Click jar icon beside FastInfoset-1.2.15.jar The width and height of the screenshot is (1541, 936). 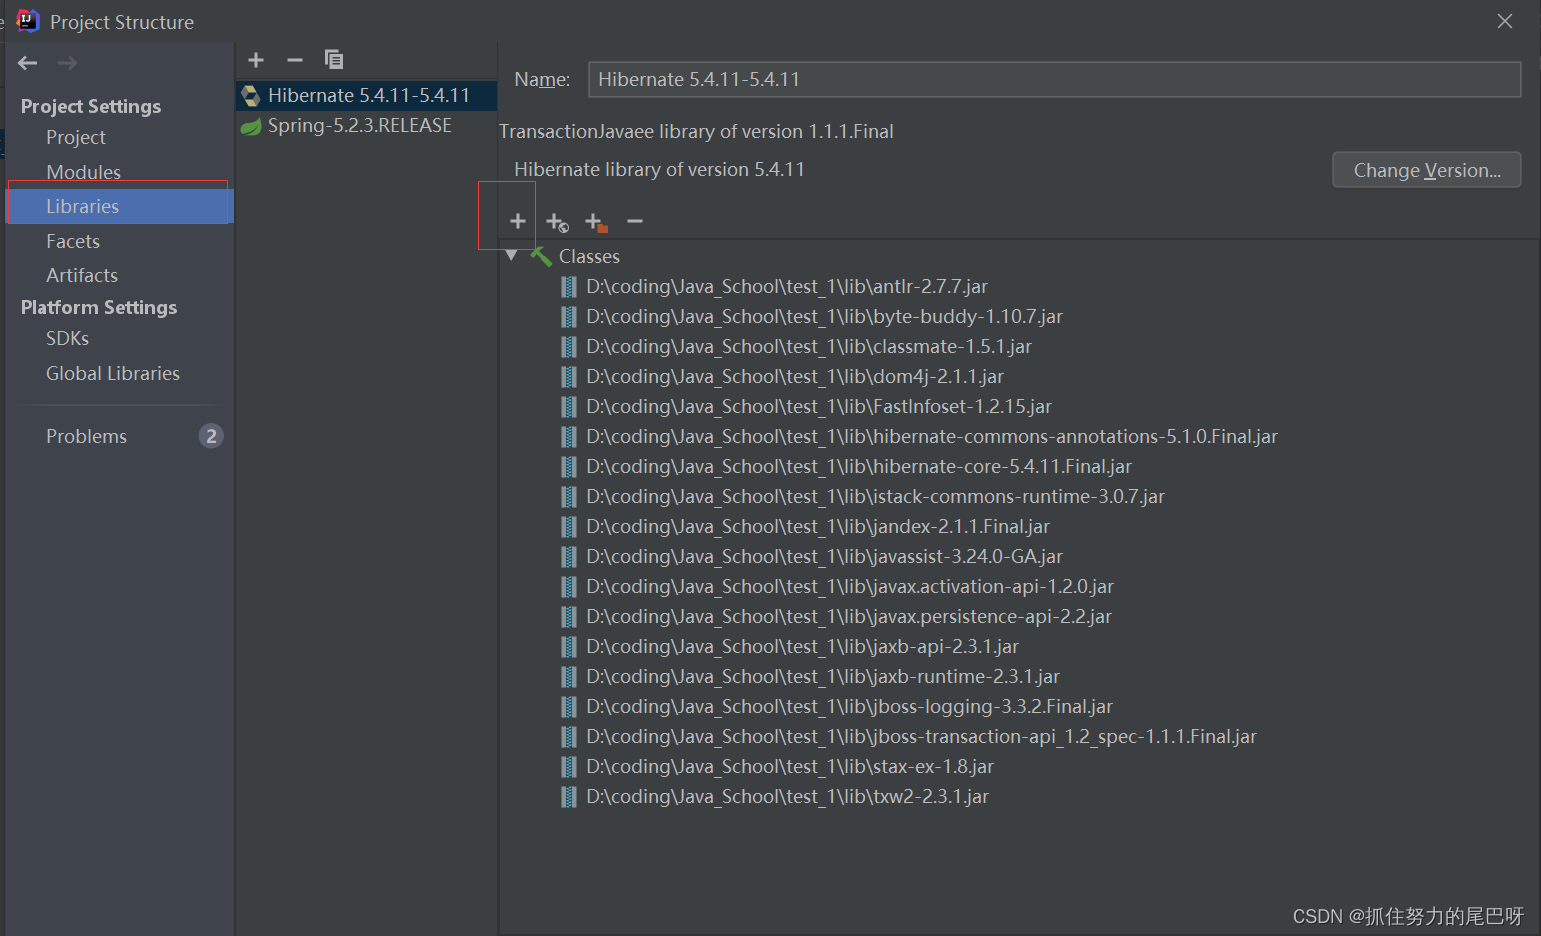569,407
